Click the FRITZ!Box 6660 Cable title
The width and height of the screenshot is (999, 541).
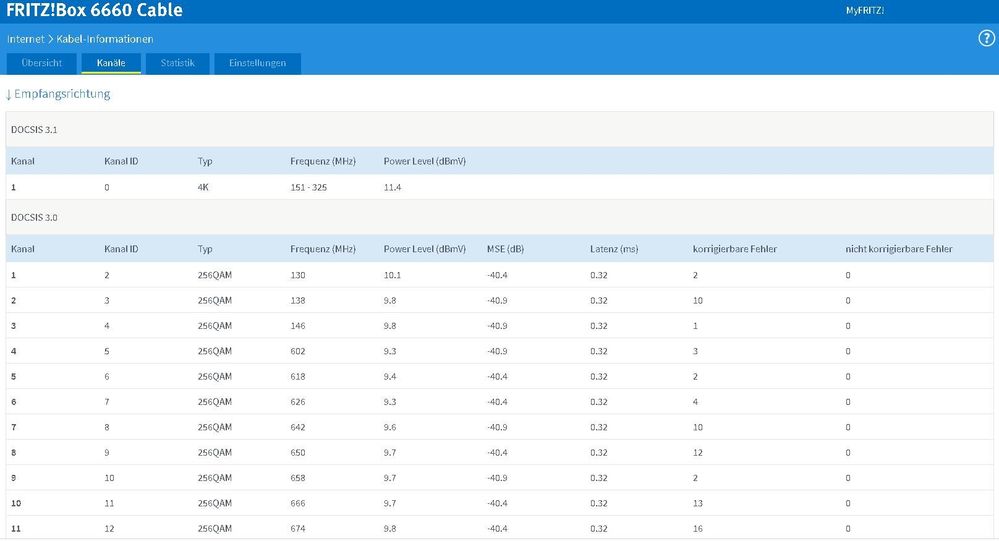click(94, 10)
